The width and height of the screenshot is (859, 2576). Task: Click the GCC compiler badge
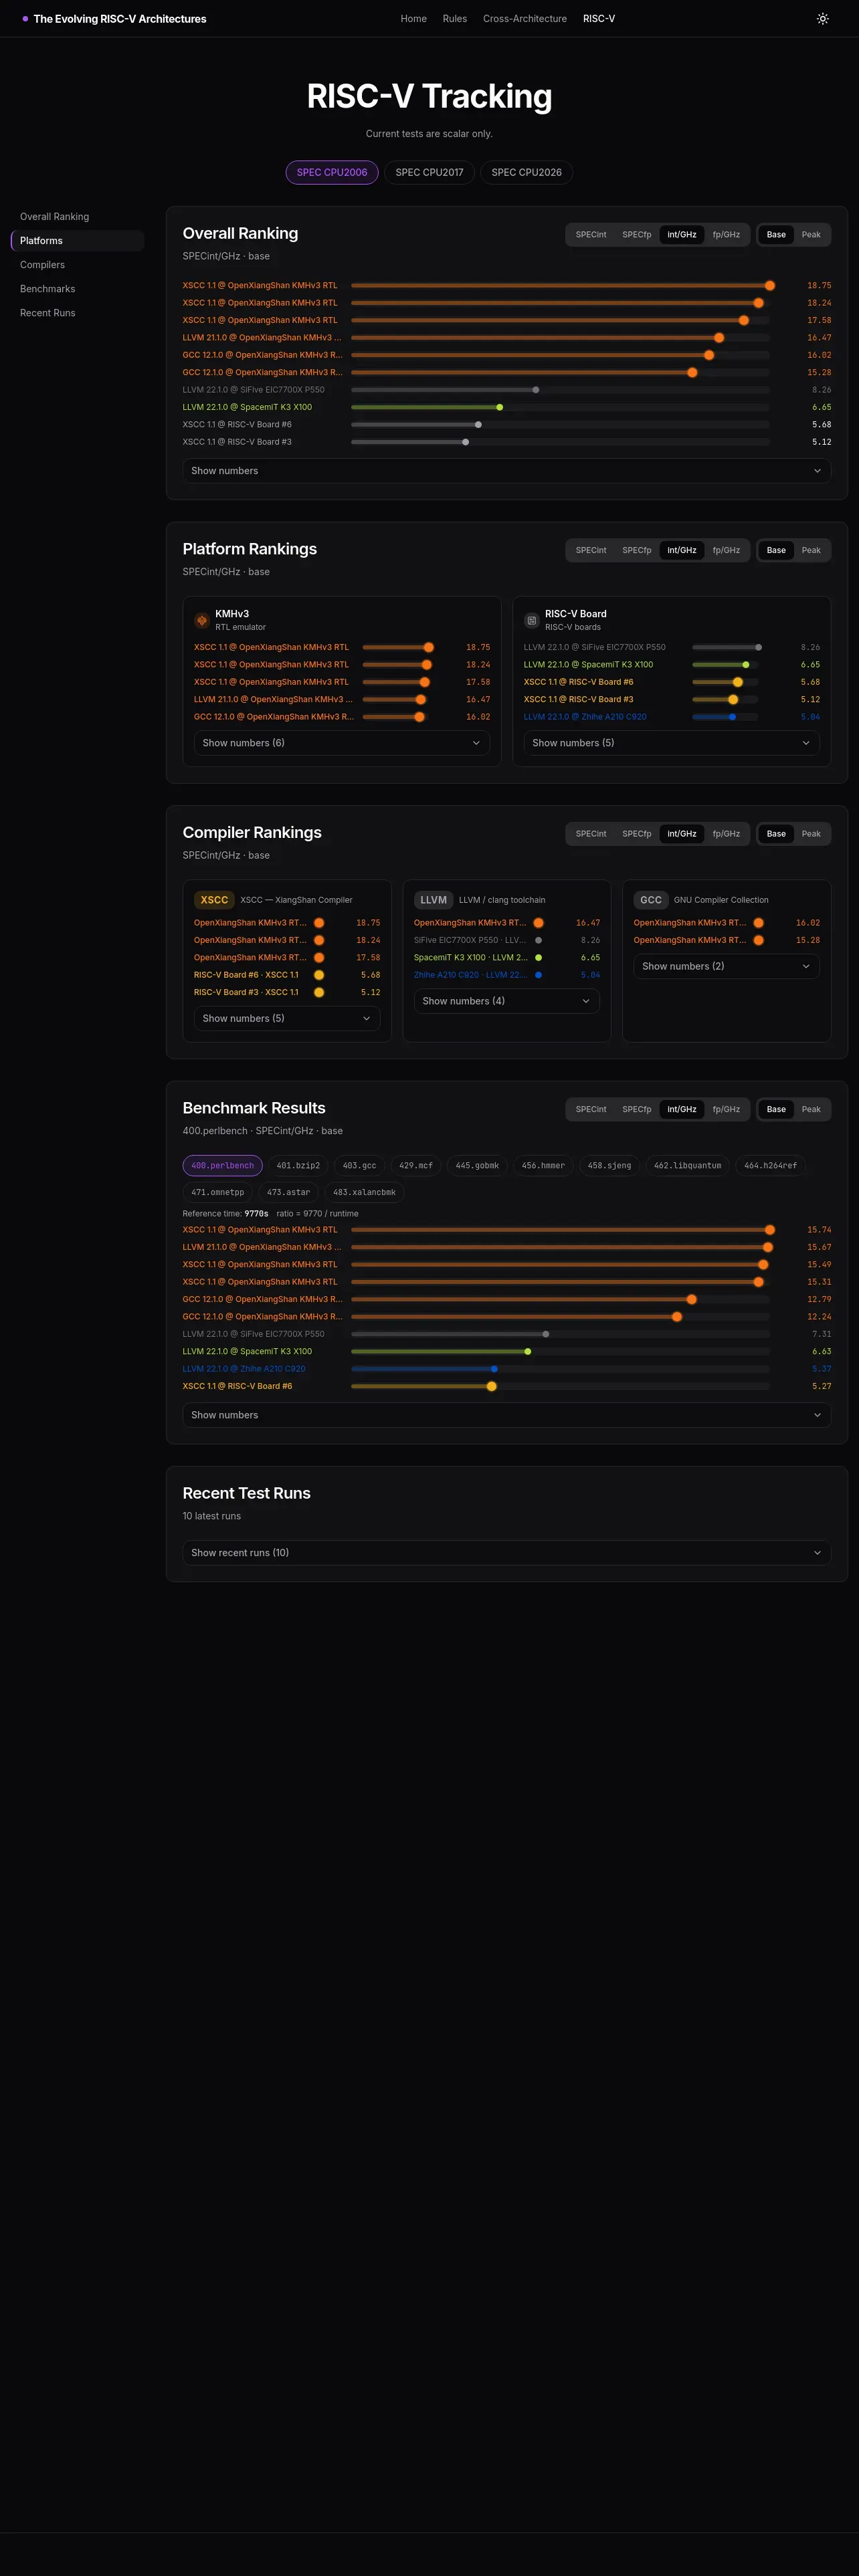[x=651, y=900]
